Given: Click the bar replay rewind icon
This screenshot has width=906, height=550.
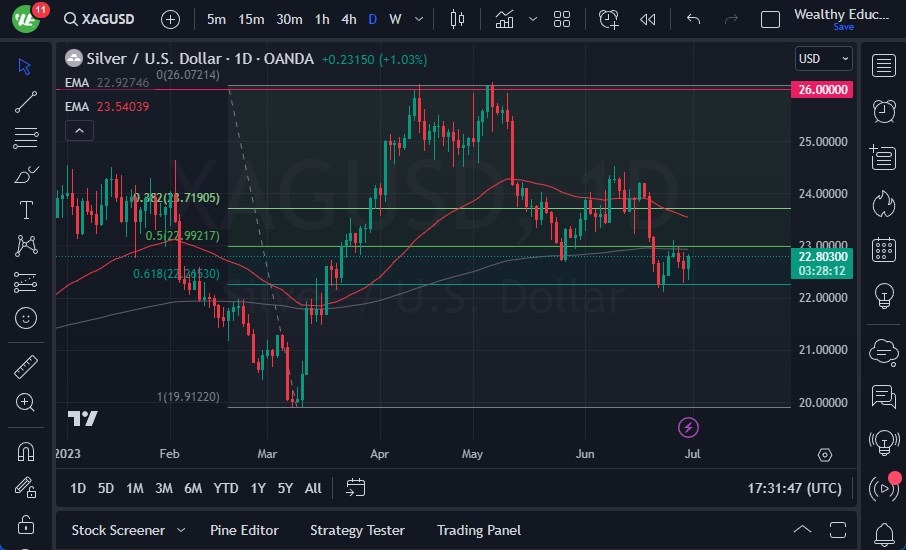Looking at the screenshot, I should [648, 19].
